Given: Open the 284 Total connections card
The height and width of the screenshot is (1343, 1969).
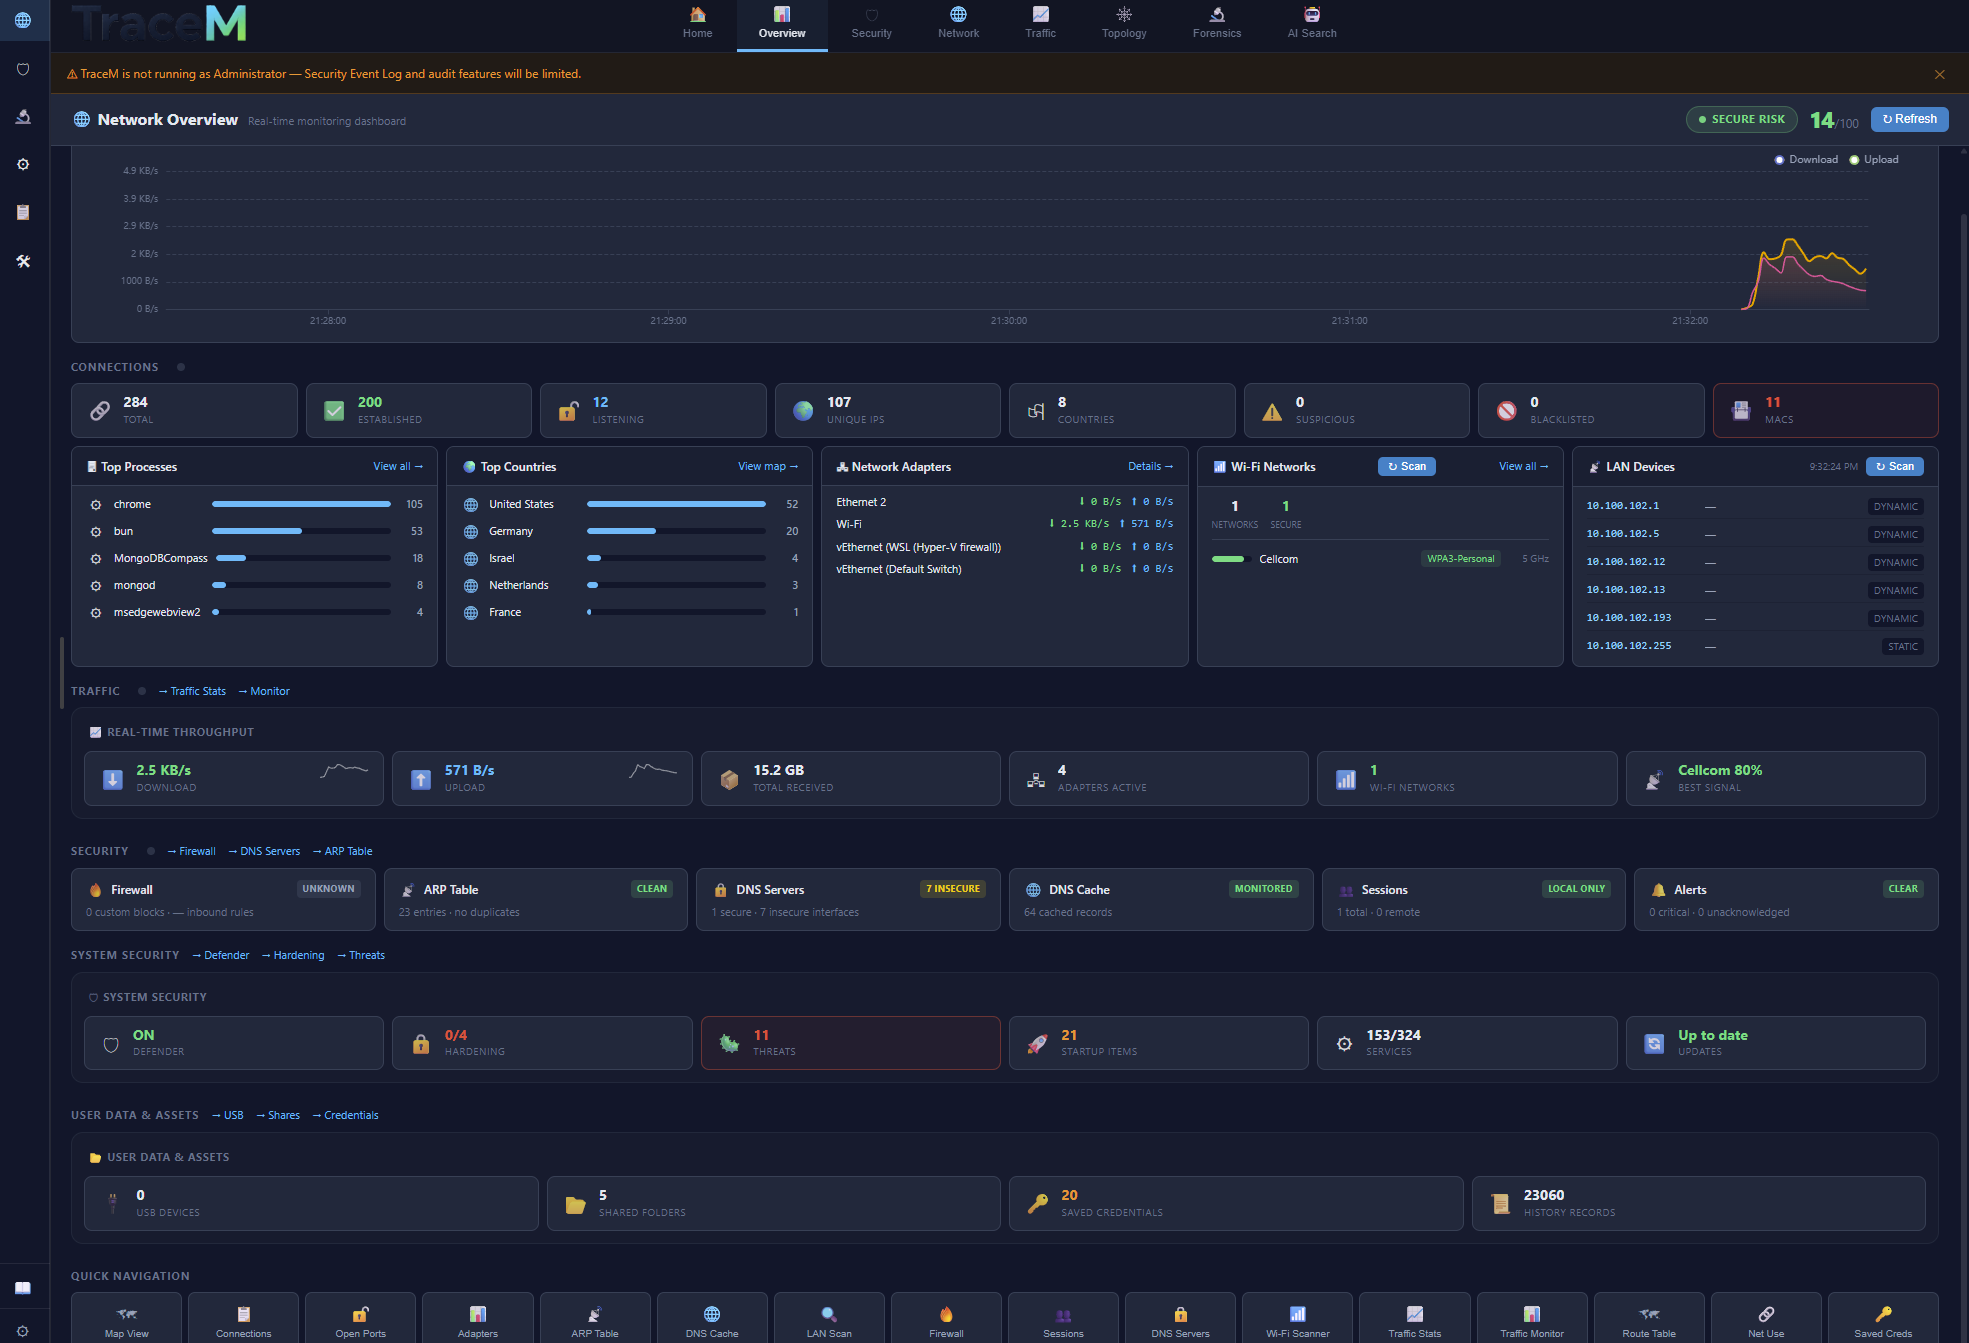Looking at the screenshot, I should click(184, 410).
